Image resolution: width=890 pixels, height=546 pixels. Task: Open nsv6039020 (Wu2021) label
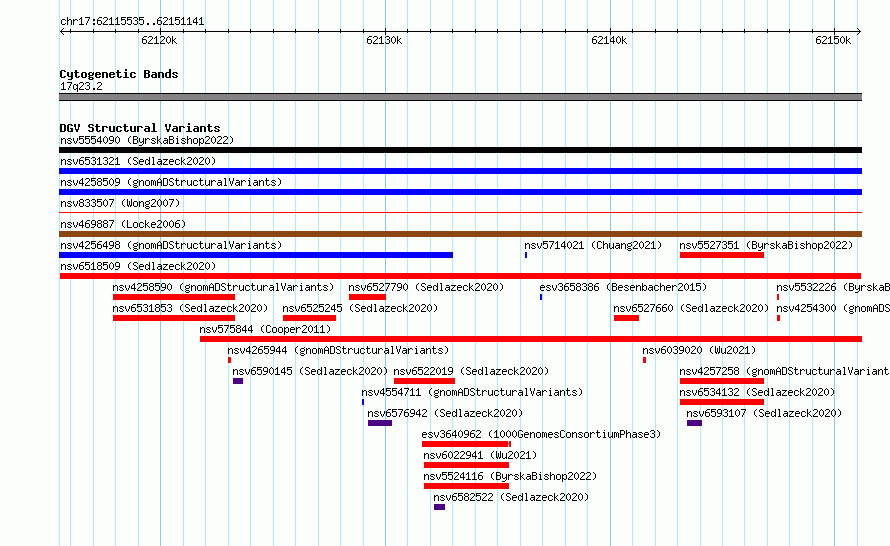(699, 350)
